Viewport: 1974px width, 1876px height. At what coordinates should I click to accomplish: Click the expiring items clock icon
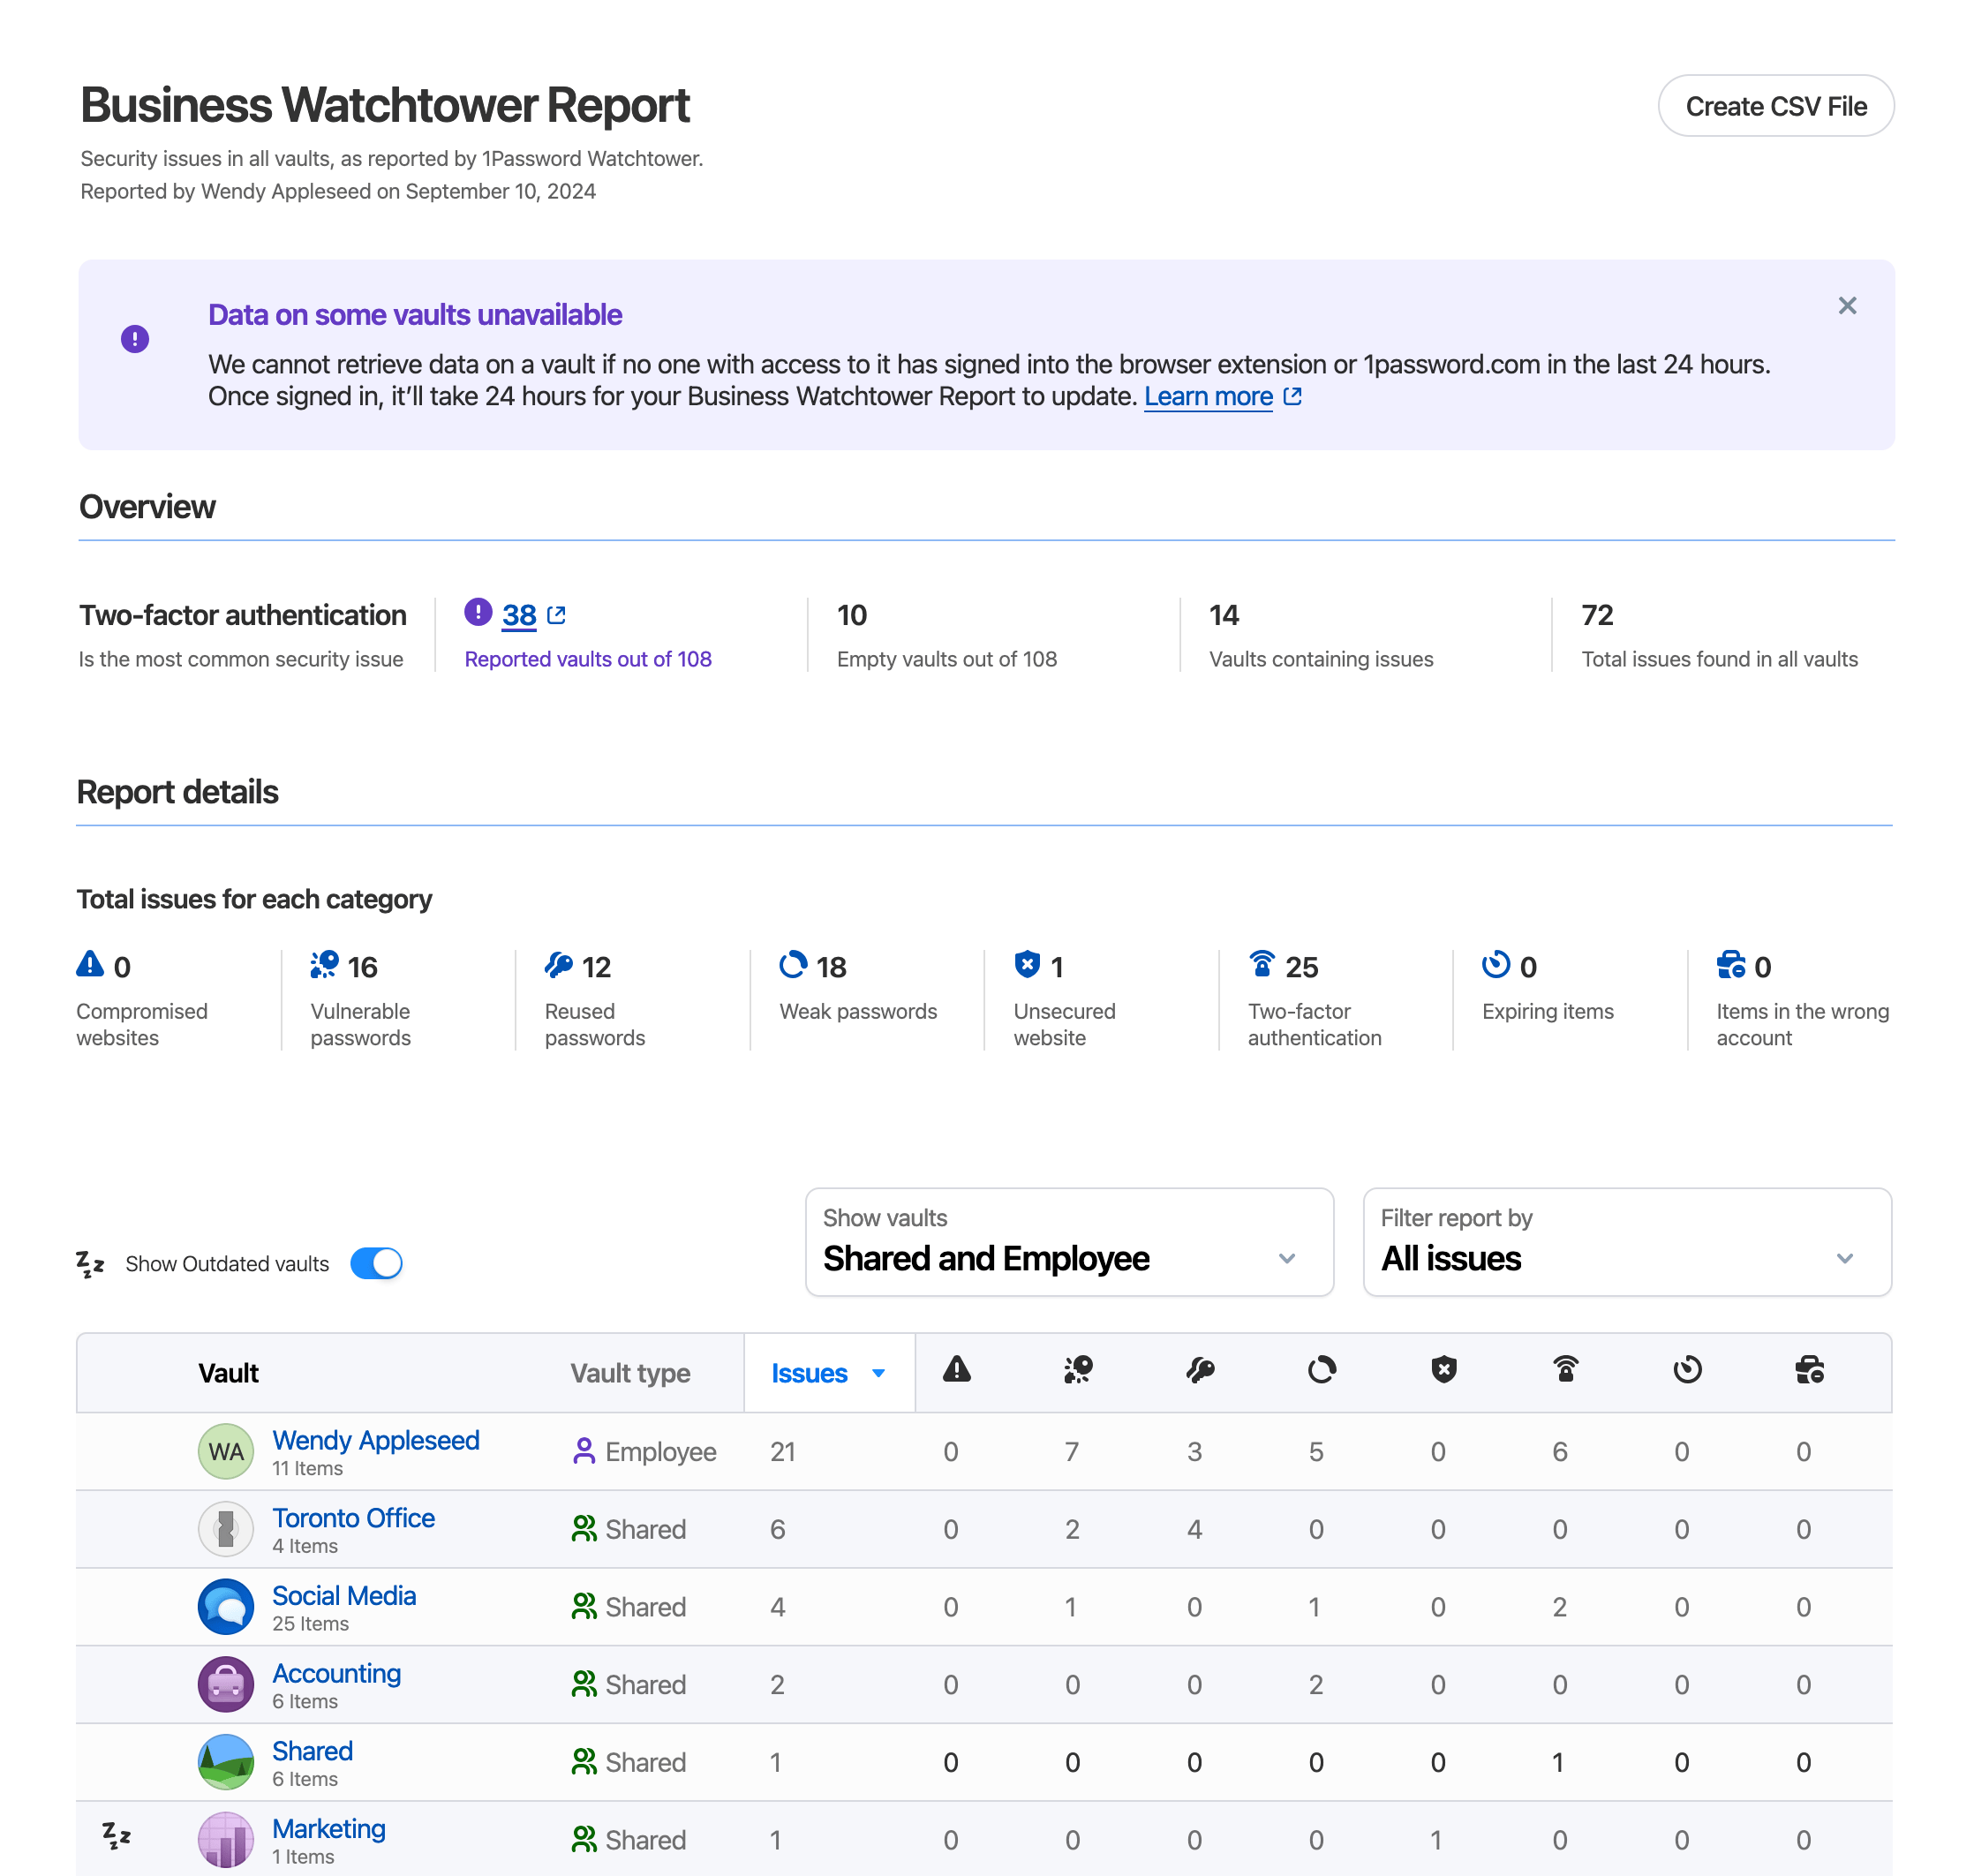(1496, 964)
